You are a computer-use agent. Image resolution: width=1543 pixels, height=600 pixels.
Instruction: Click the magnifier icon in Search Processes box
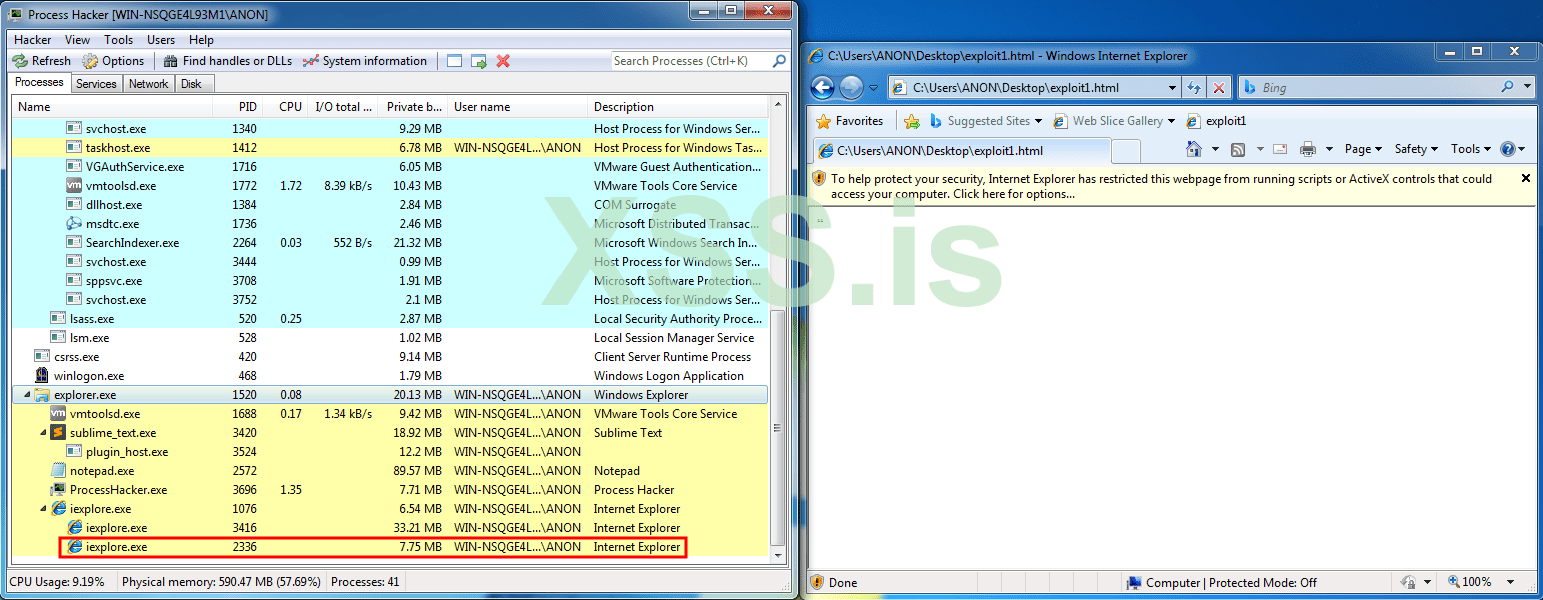pos(779,61)
